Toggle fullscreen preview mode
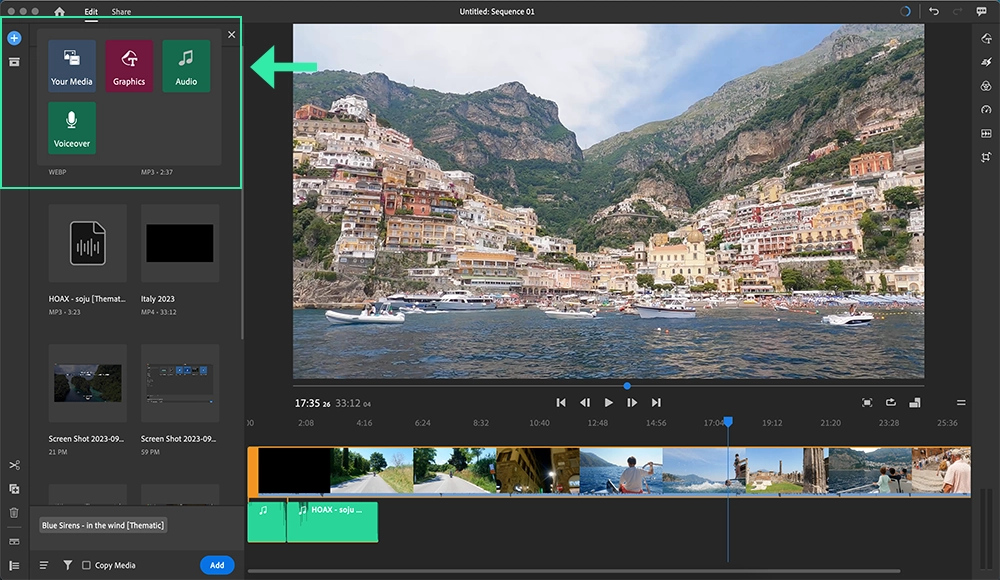This screenshot has width=1000, height=580. pos(867,403)
